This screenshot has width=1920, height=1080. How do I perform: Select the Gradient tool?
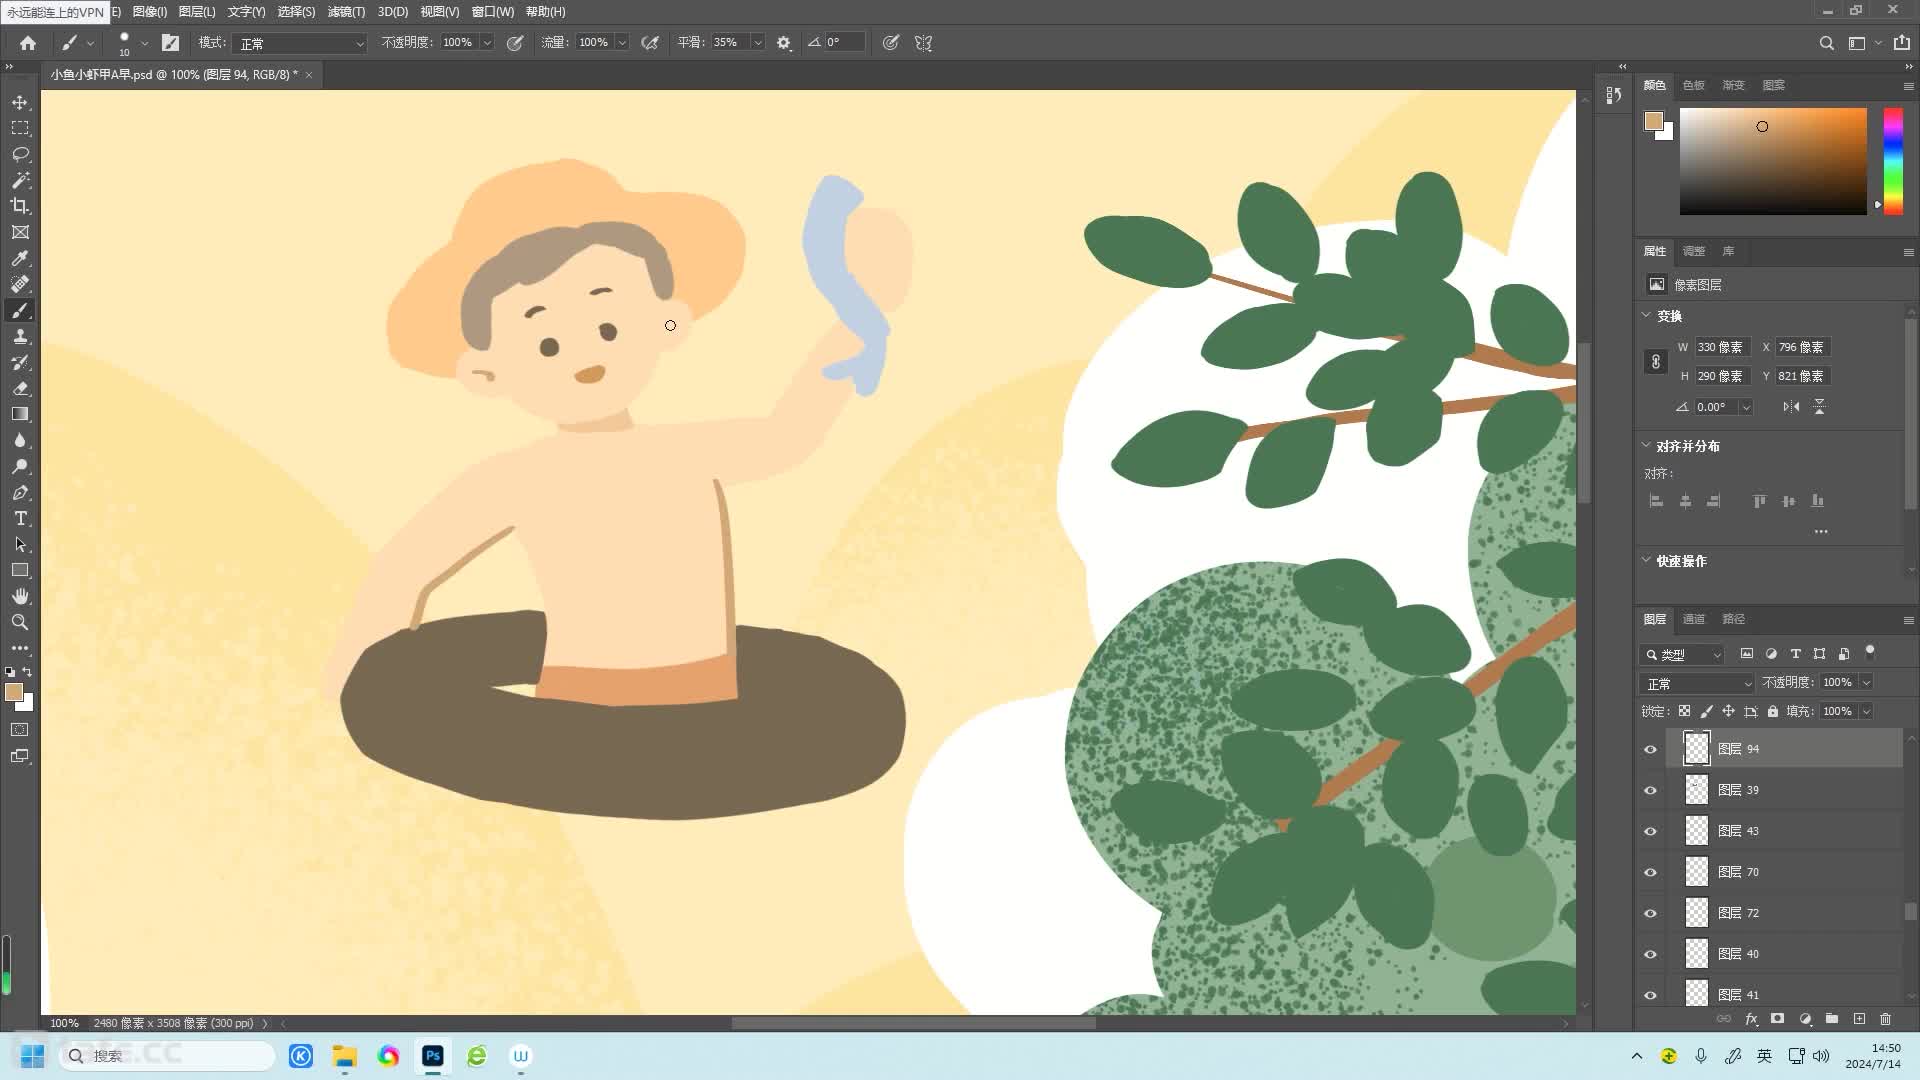point(20,414)
